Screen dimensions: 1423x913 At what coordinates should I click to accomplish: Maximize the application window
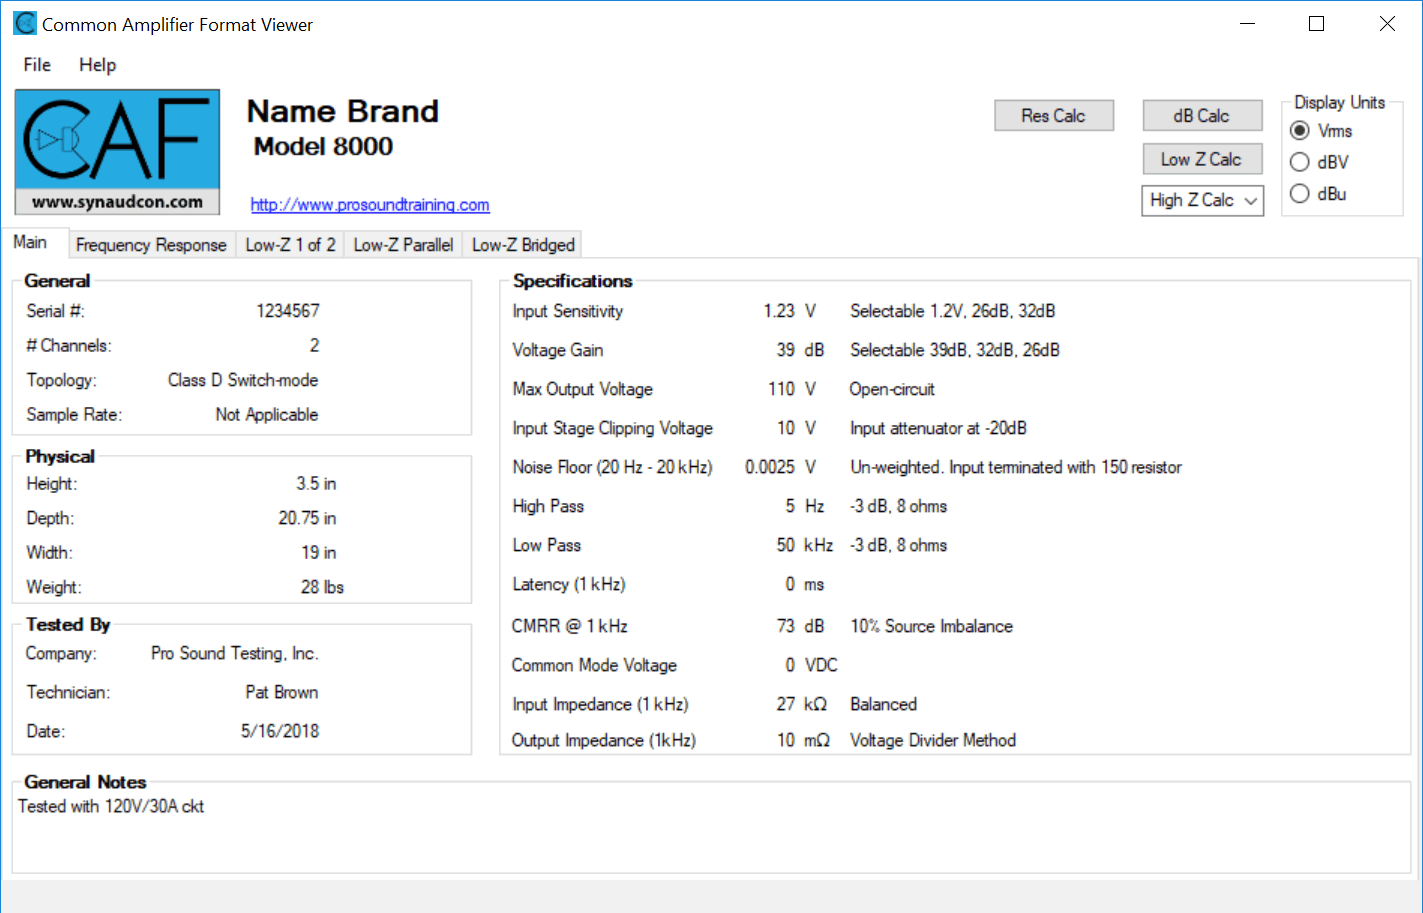[1316, 24]
